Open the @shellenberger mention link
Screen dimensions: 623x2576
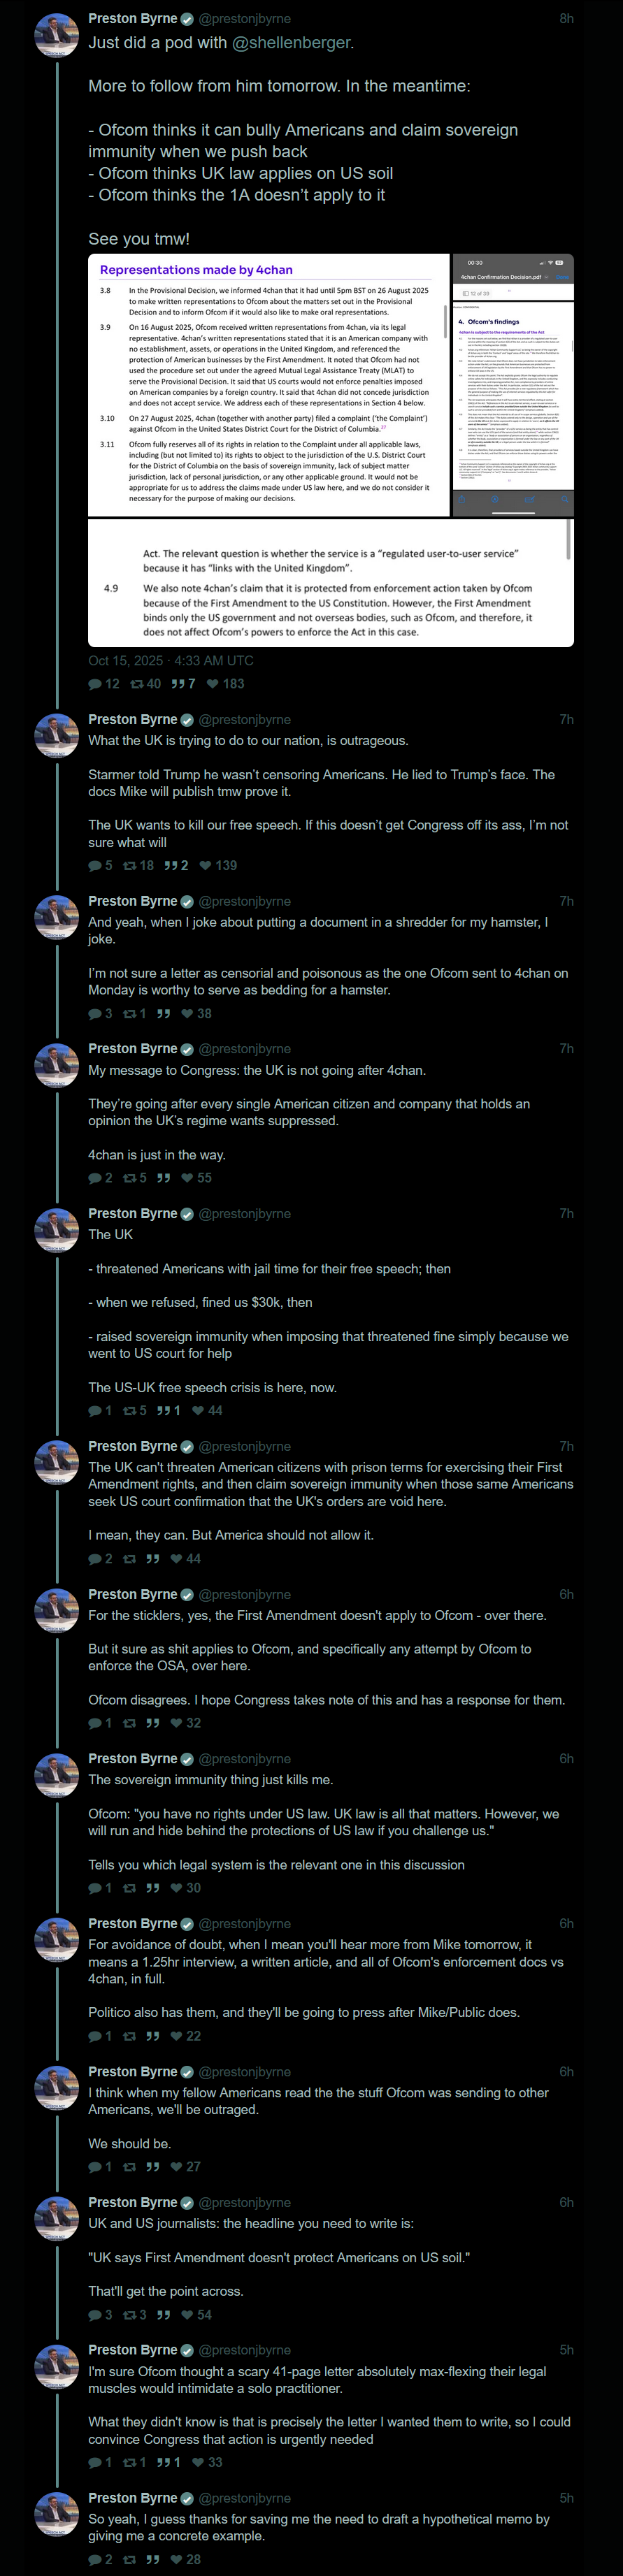(291, 43)
